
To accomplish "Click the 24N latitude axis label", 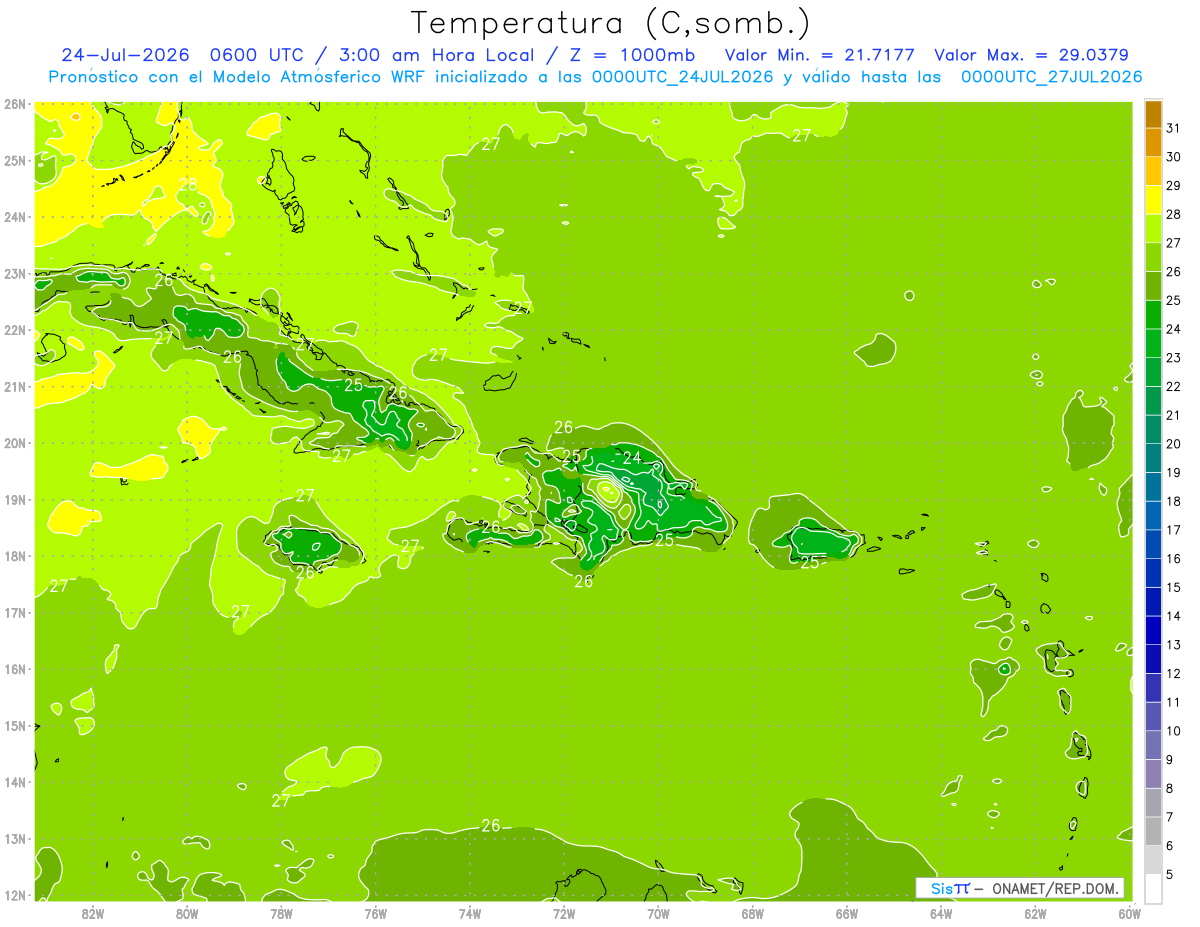I will point(15,217).
